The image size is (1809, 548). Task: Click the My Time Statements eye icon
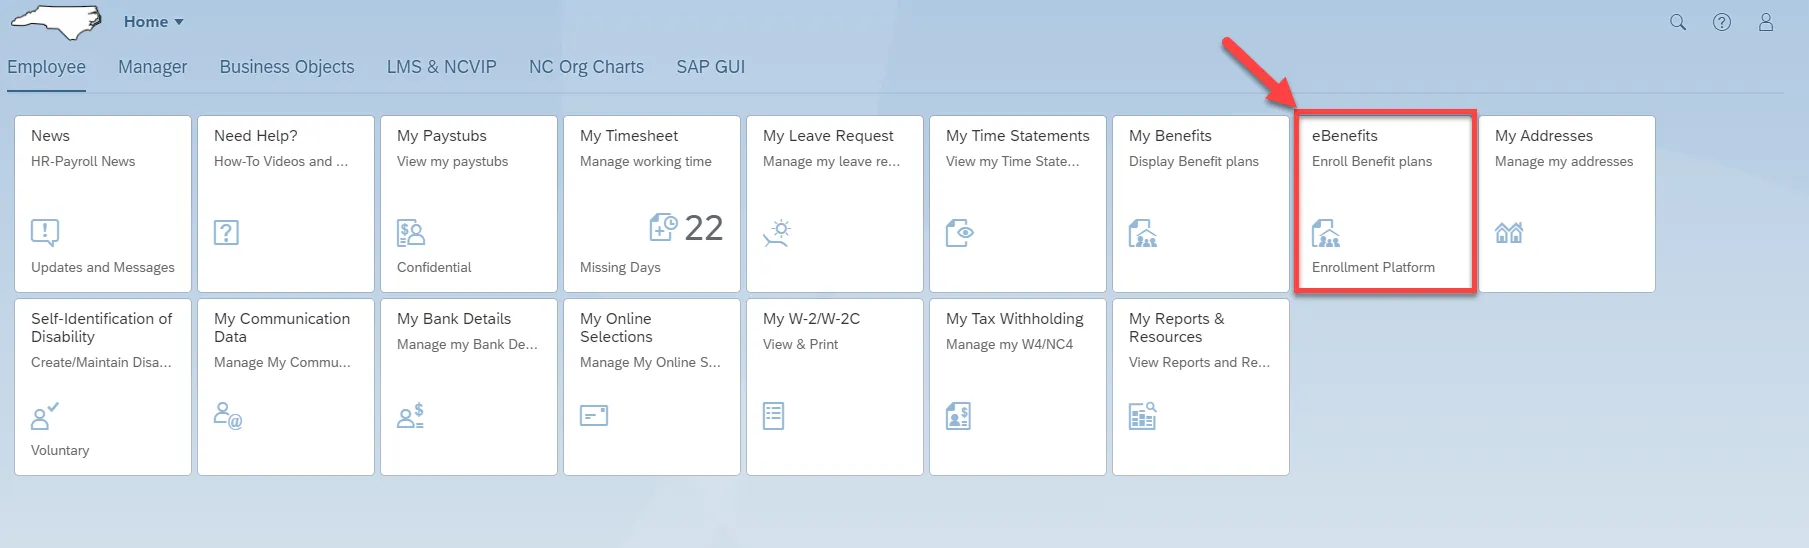960,233
